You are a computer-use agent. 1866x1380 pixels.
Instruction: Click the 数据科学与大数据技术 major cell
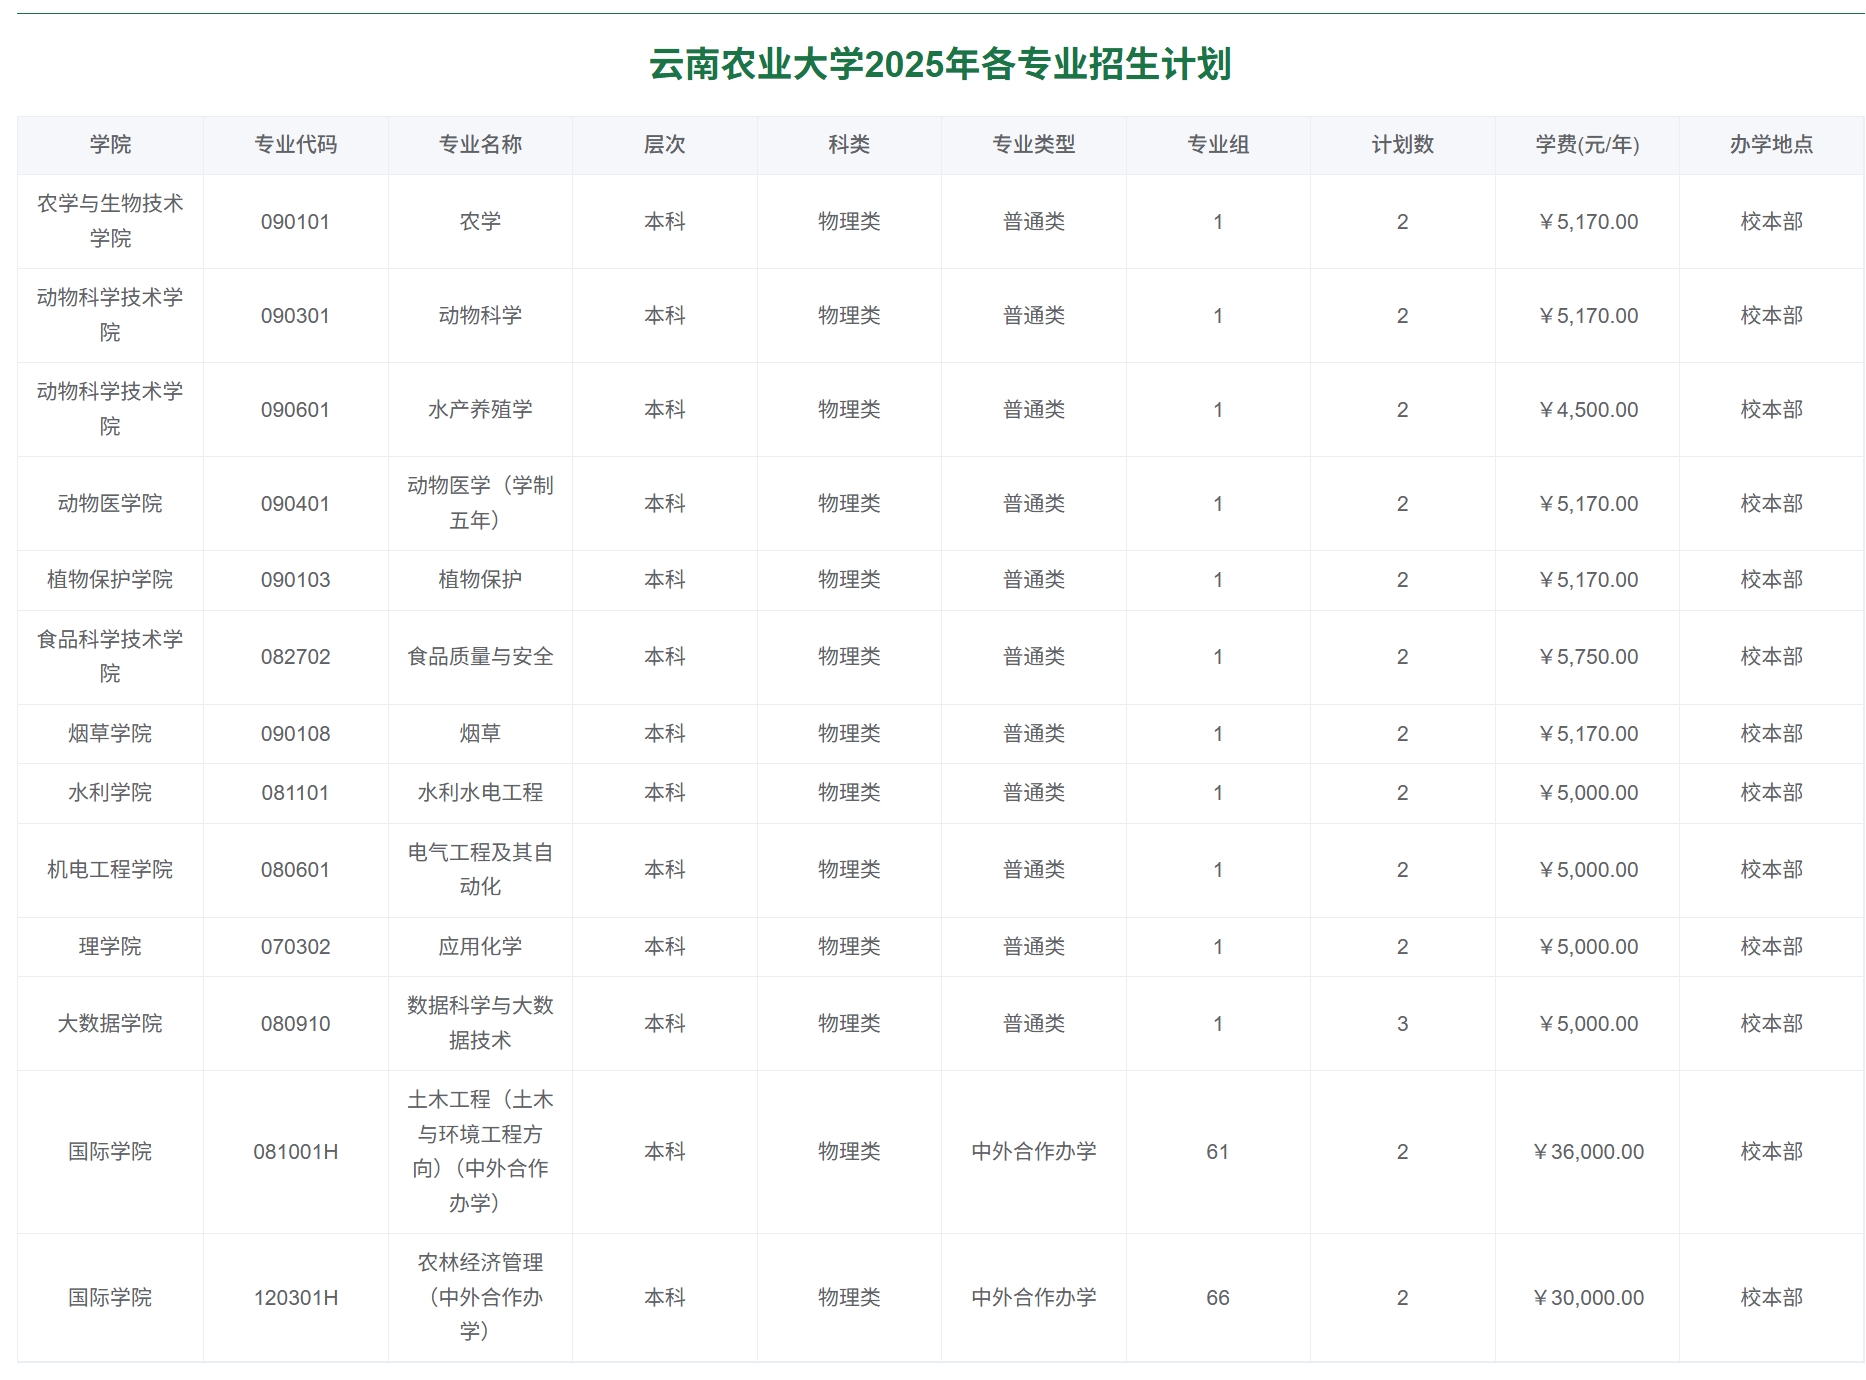click(480, 1023)
